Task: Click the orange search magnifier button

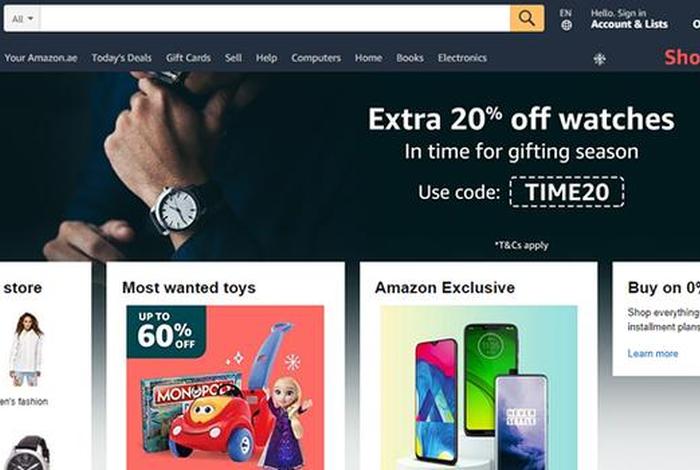Action: coord(527,18)
